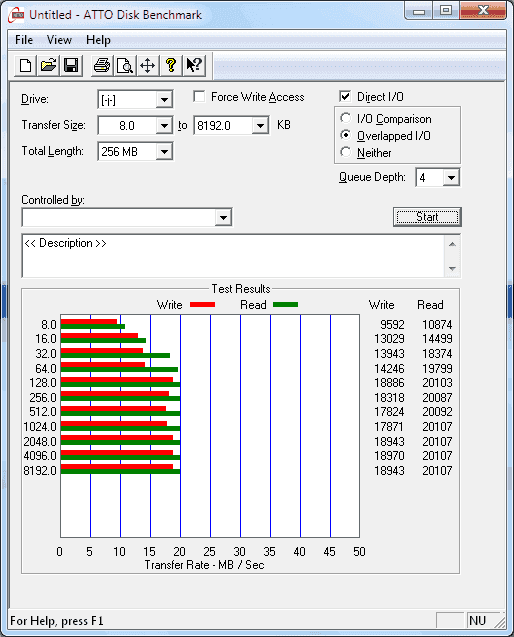Image resolution: width=514 pixels, height=637 pixels.
Task: Select the Overlapped I/O radio button
Action: click(x=345, y=135)
